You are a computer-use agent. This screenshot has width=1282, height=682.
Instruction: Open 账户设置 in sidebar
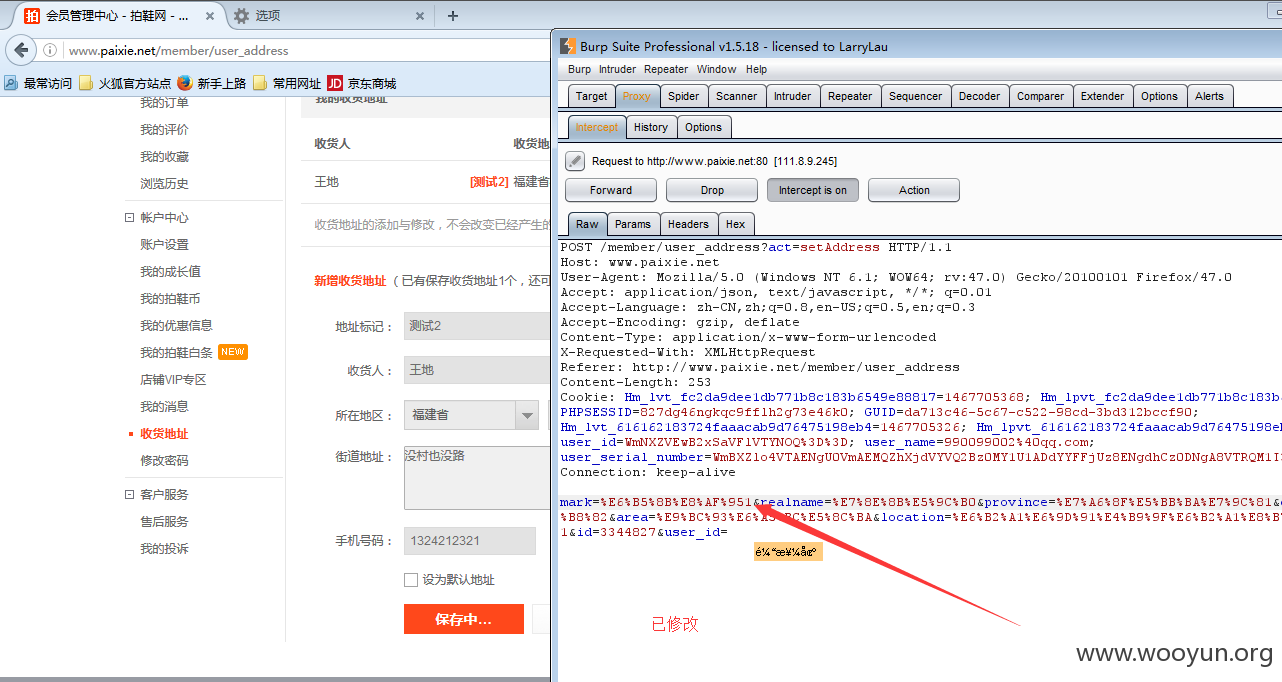tap(164, 244)
